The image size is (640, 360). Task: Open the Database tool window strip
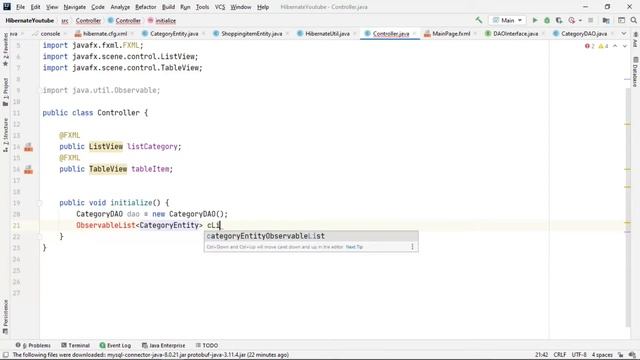coord(635,72)
